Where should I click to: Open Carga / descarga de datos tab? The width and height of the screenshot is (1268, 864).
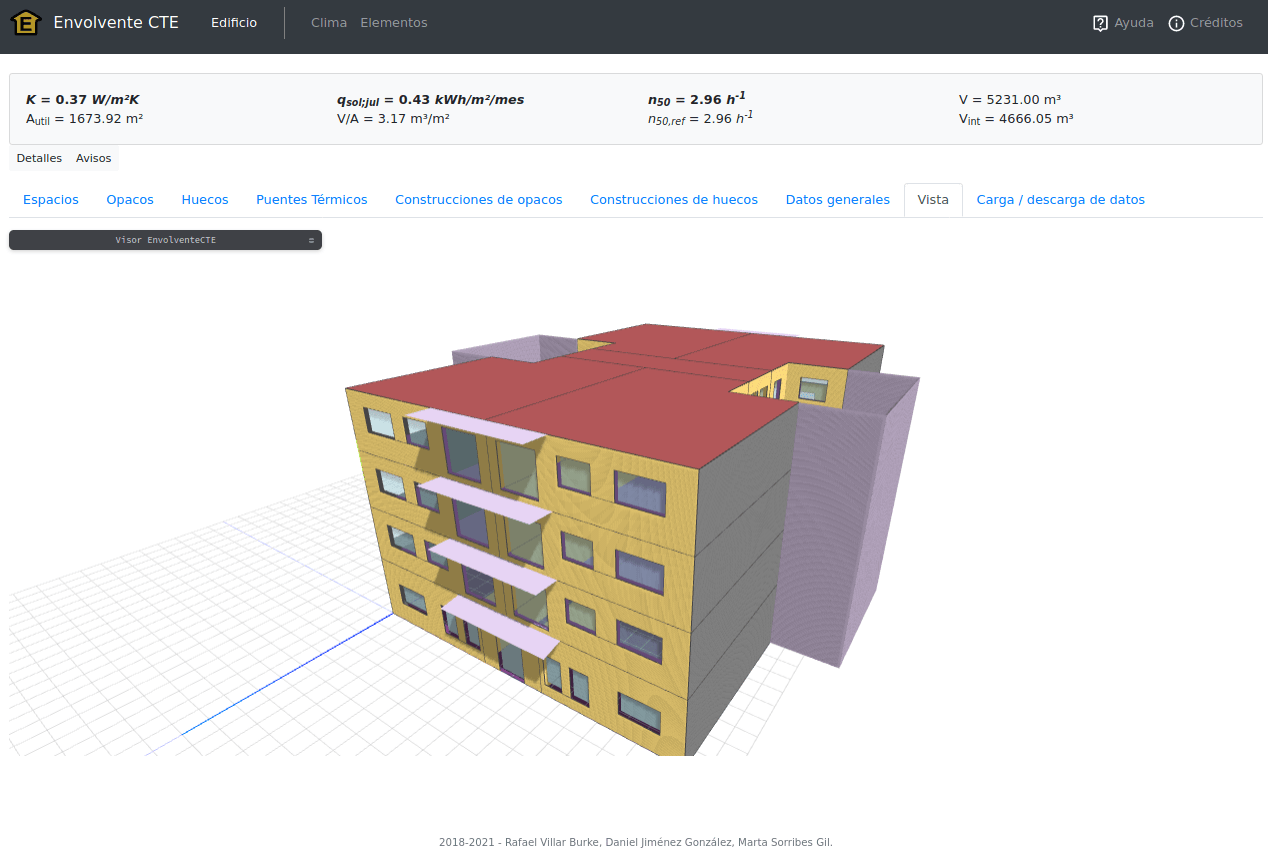(x=1060, y=200)
